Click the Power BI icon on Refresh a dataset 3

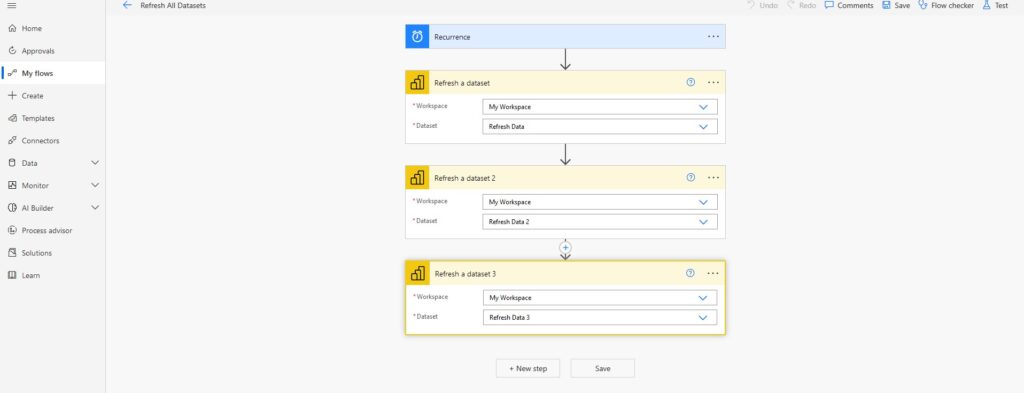click(417, 274)
